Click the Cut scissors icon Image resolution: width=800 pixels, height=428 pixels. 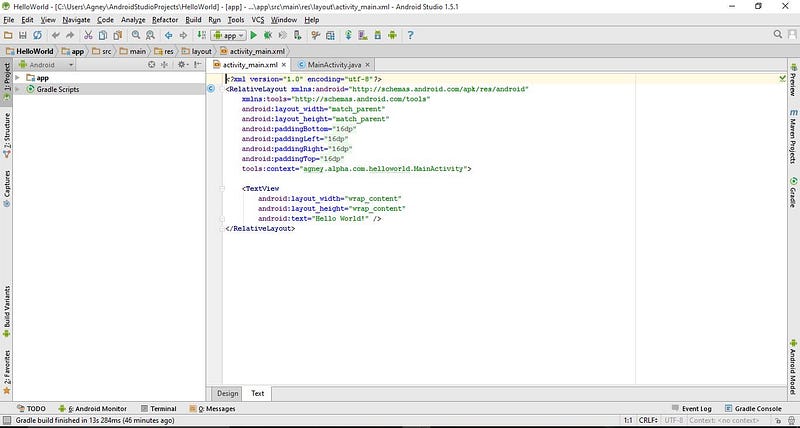88,35
